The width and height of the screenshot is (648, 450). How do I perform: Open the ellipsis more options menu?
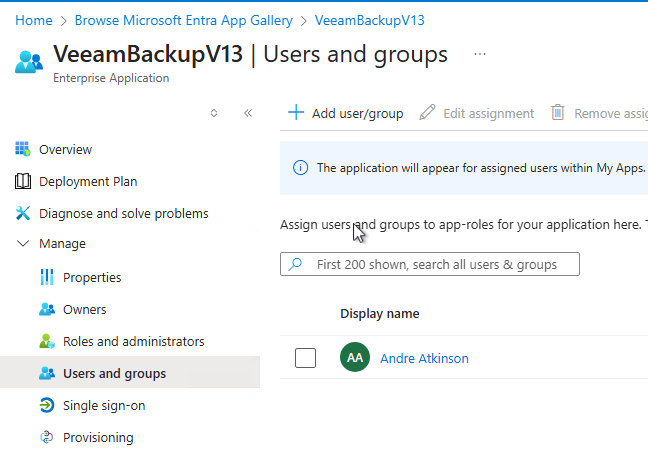(480, 54)
